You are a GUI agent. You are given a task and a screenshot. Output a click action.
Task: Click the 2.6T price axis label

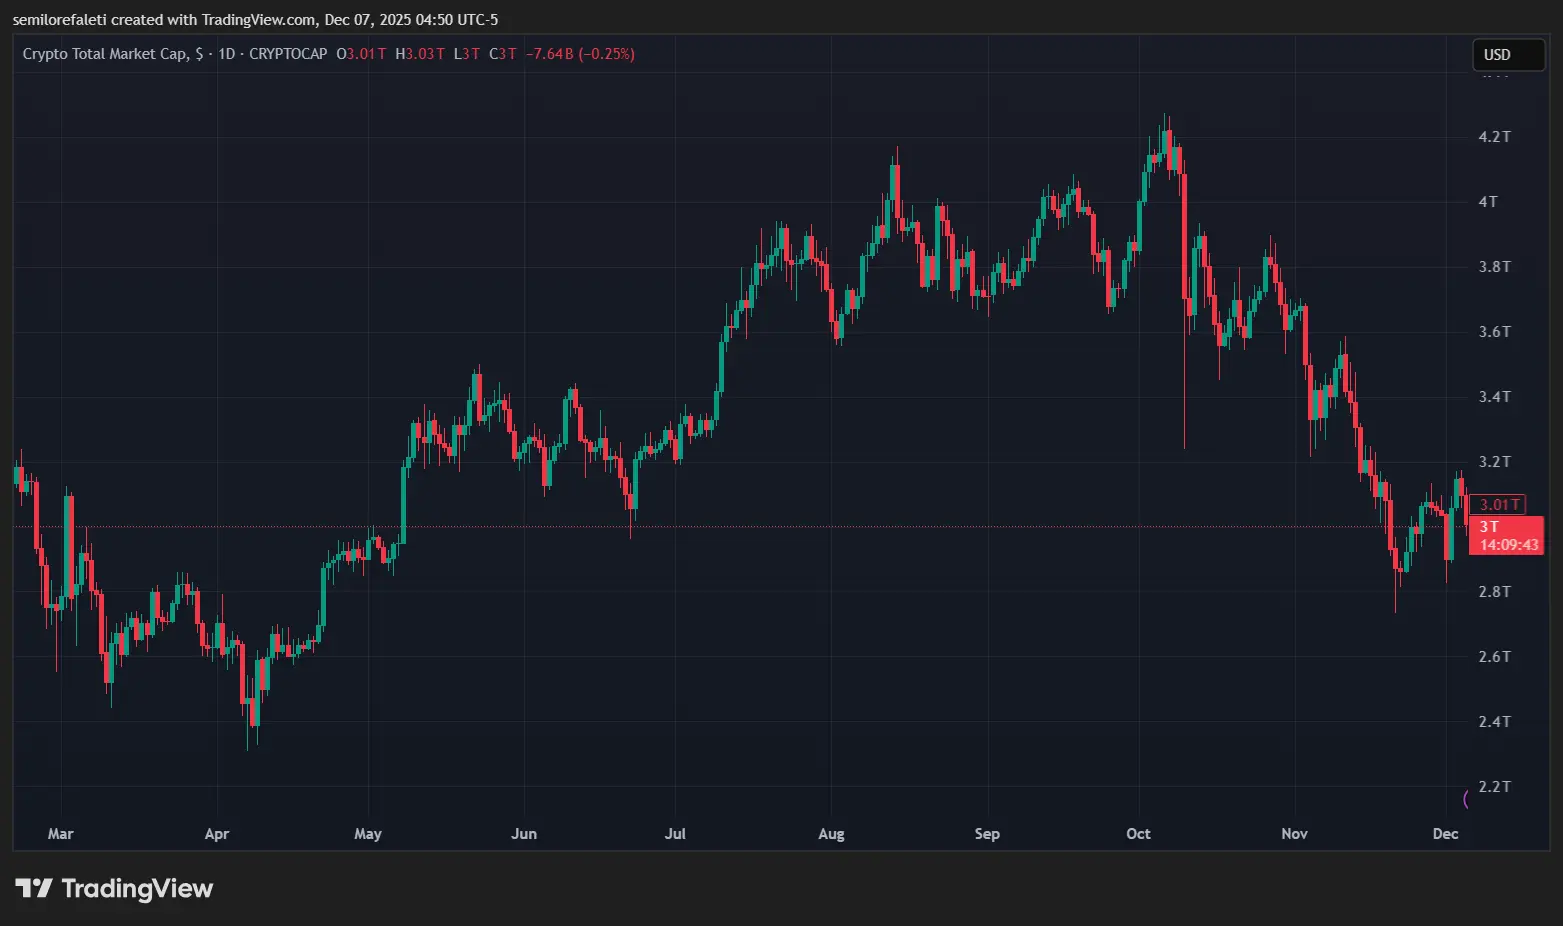coord(1494,657)
